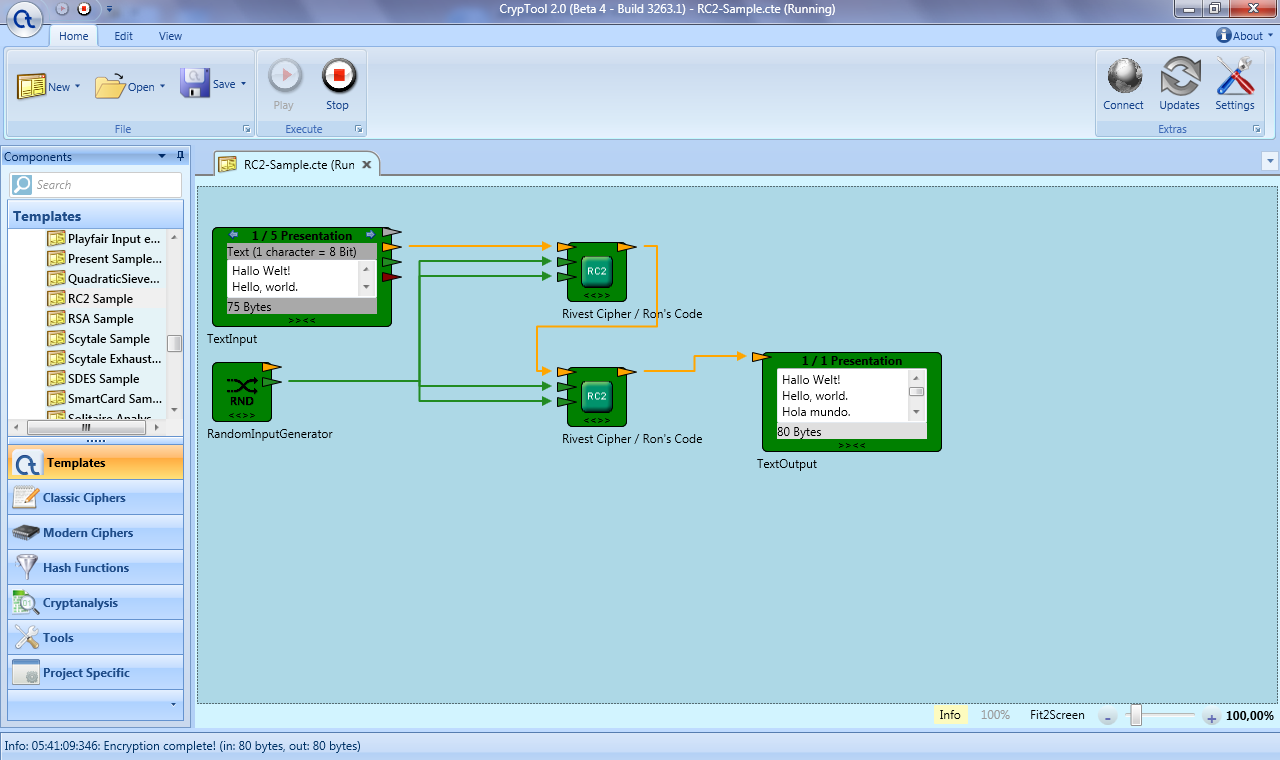Click the Playfair template icon
The image size is (1280, 760).
pos(57,239)
